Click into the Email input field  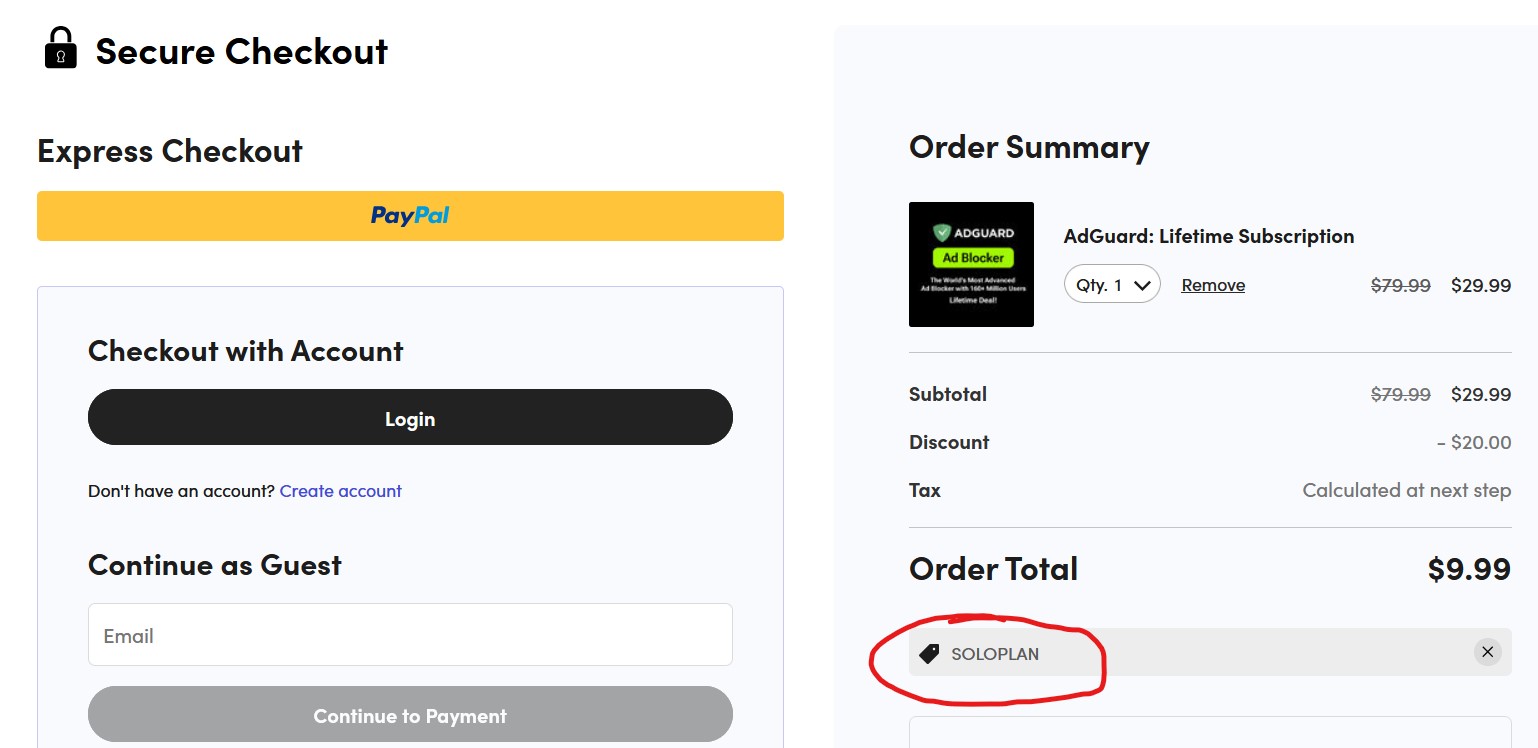pos(409,635)
